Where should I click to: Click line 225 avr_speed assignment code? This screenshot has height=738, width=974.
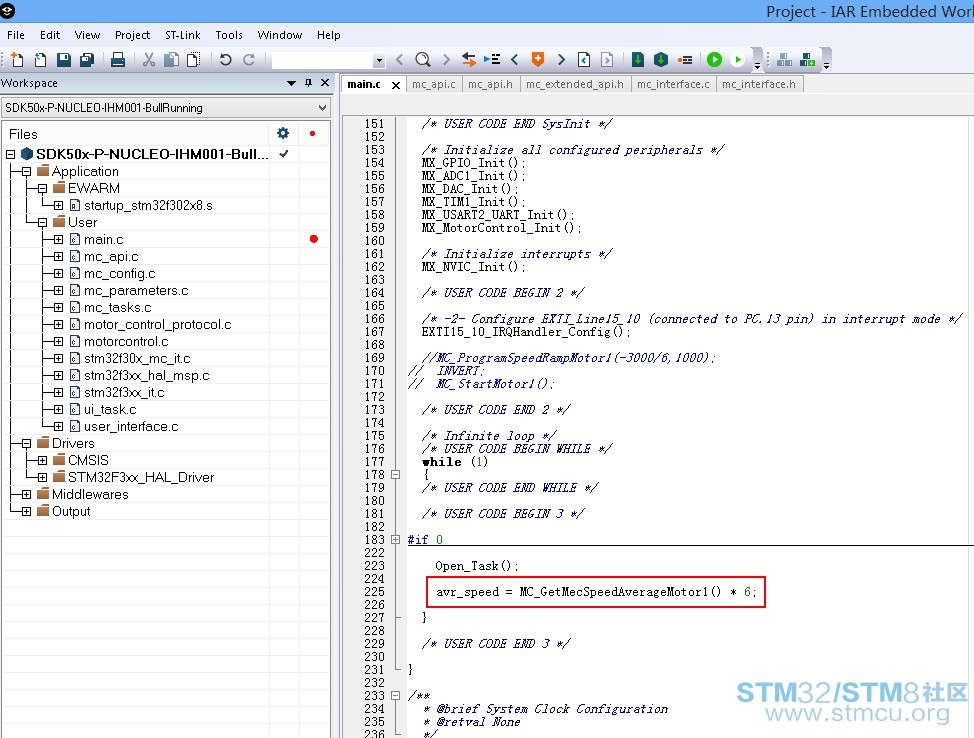point(596,591)
